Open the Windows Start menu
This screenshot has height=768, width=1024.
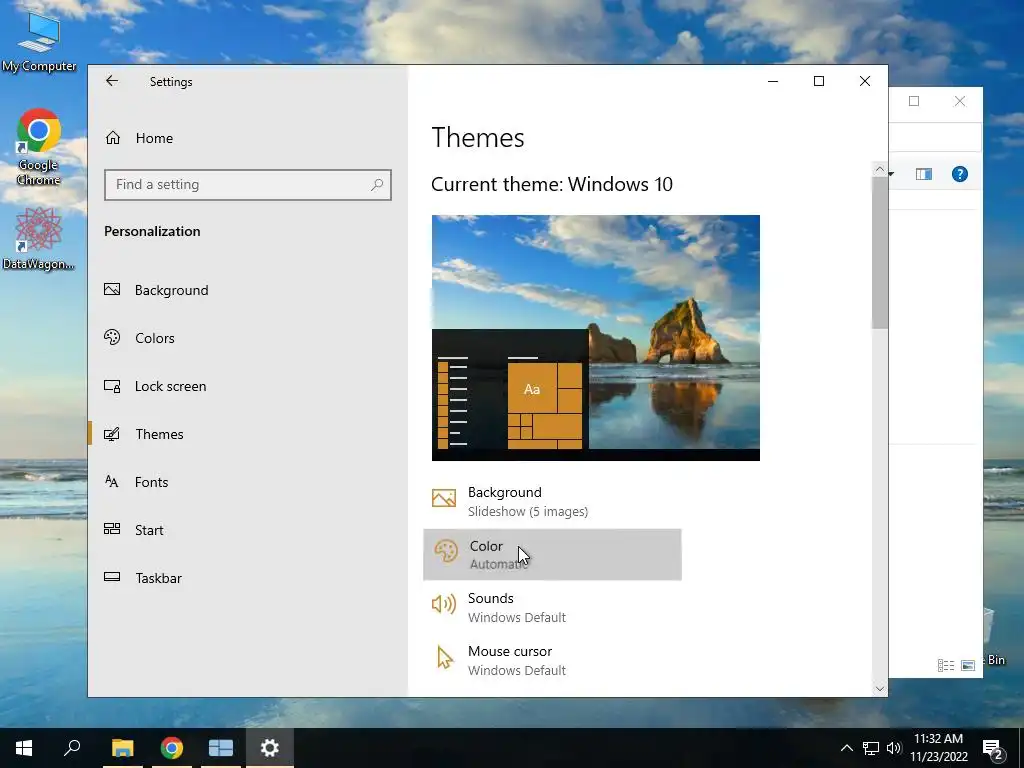coord(24,748)
